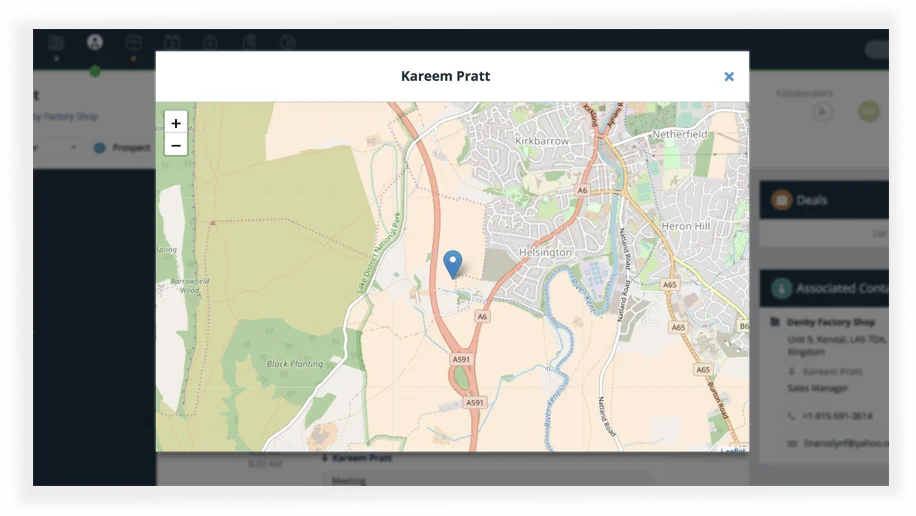Screen dimensions: 916x516
Task: Zoom in on the map
Action: (176, 123)
